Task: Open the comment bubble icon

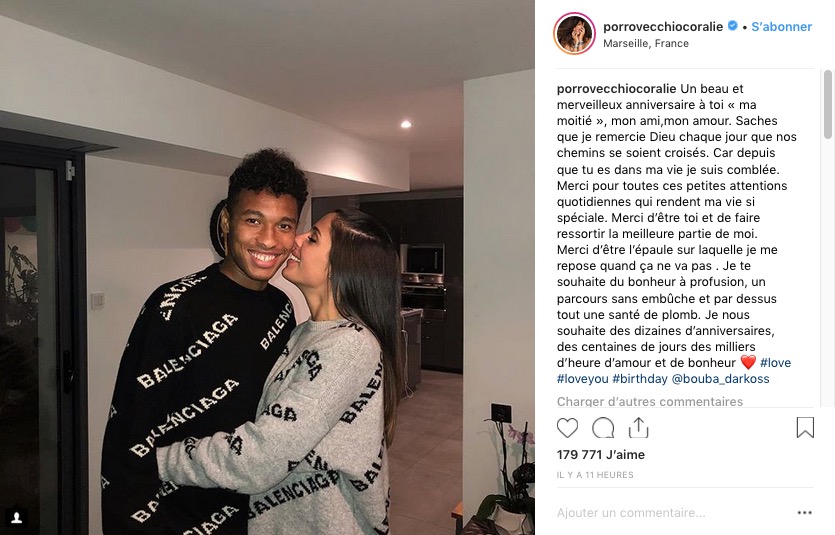Action: point(603,428)
